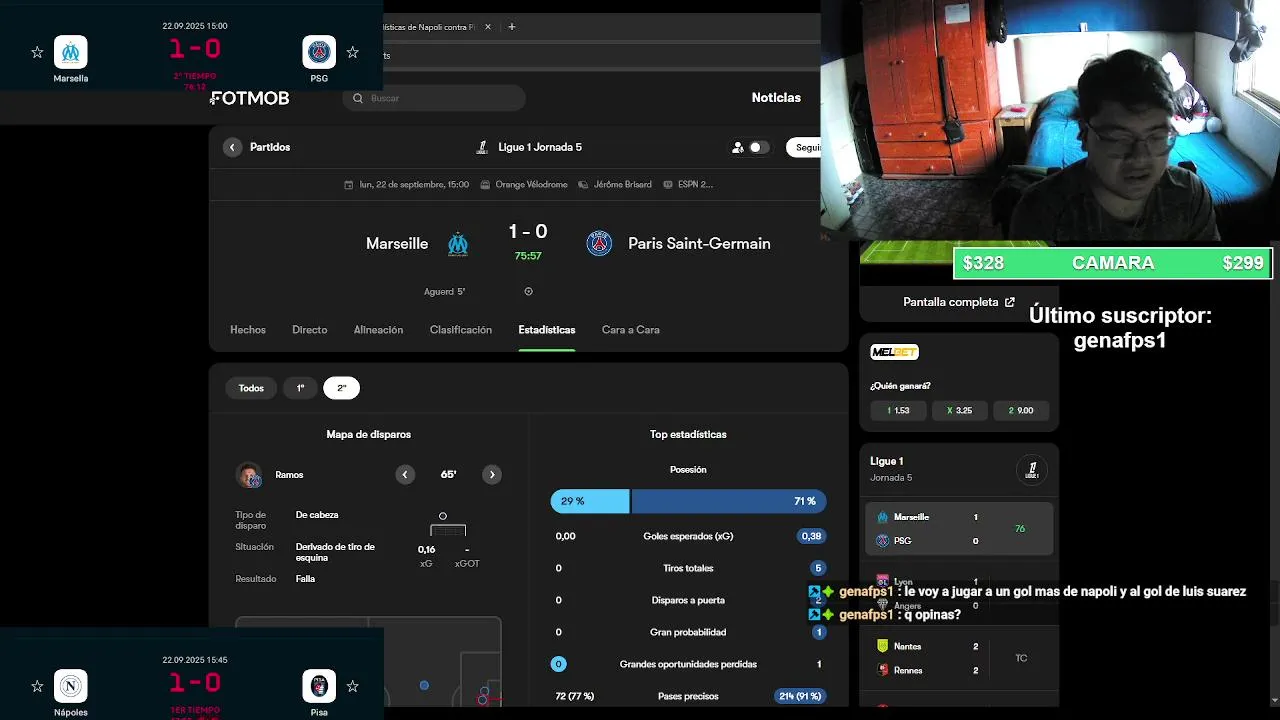Favorite Nápoles with its star icon

click(37, 686)
